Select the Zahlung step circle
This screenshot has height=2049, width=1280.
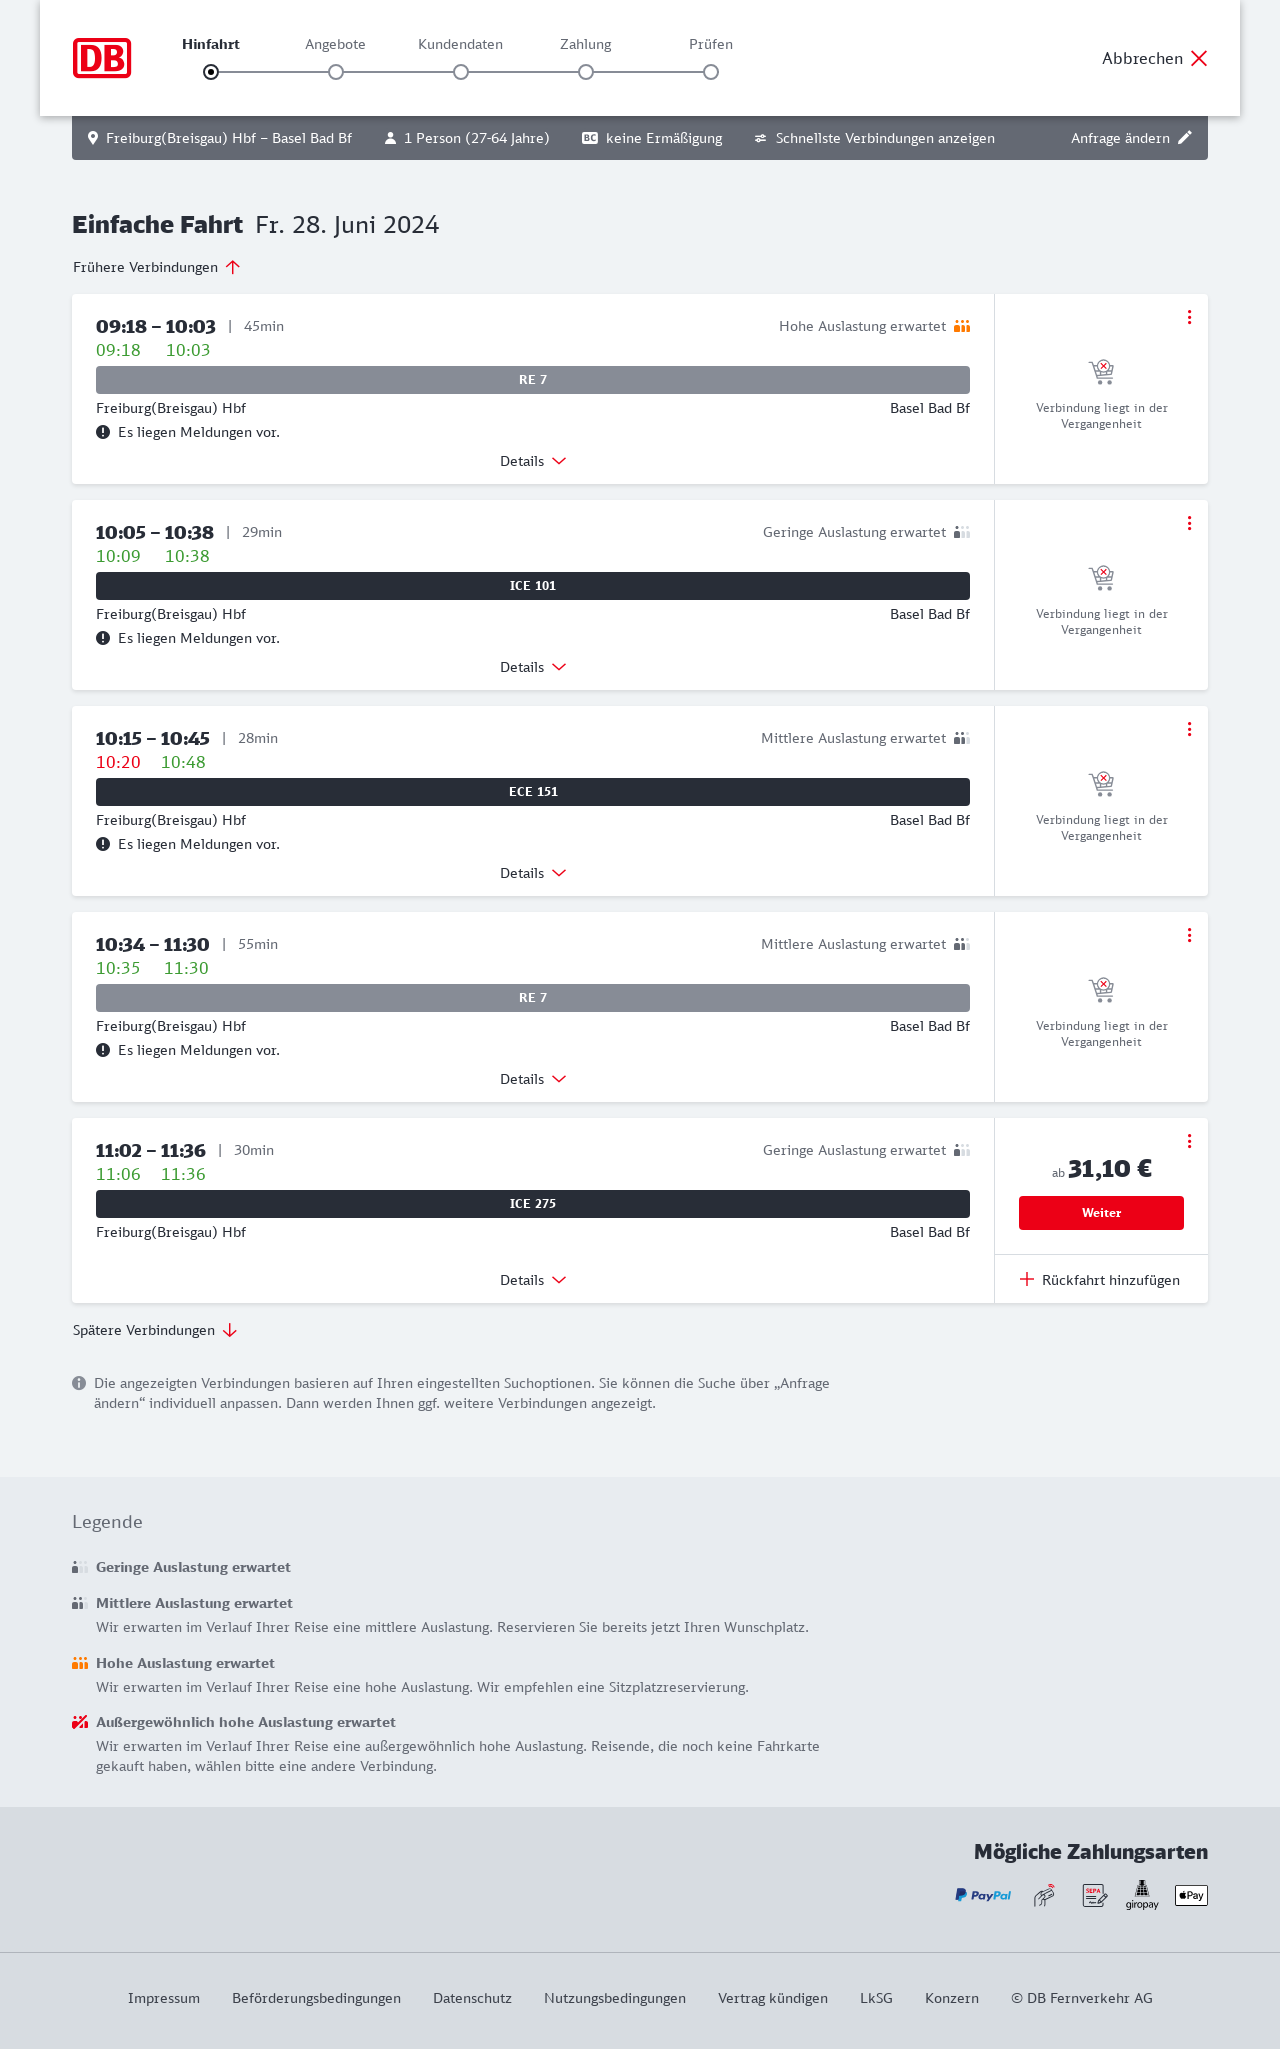[586, 72]
